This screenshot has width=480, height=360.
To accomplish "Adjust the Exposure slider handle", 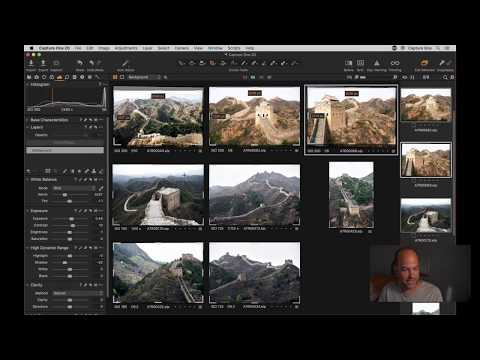I will tap(71, 219).
